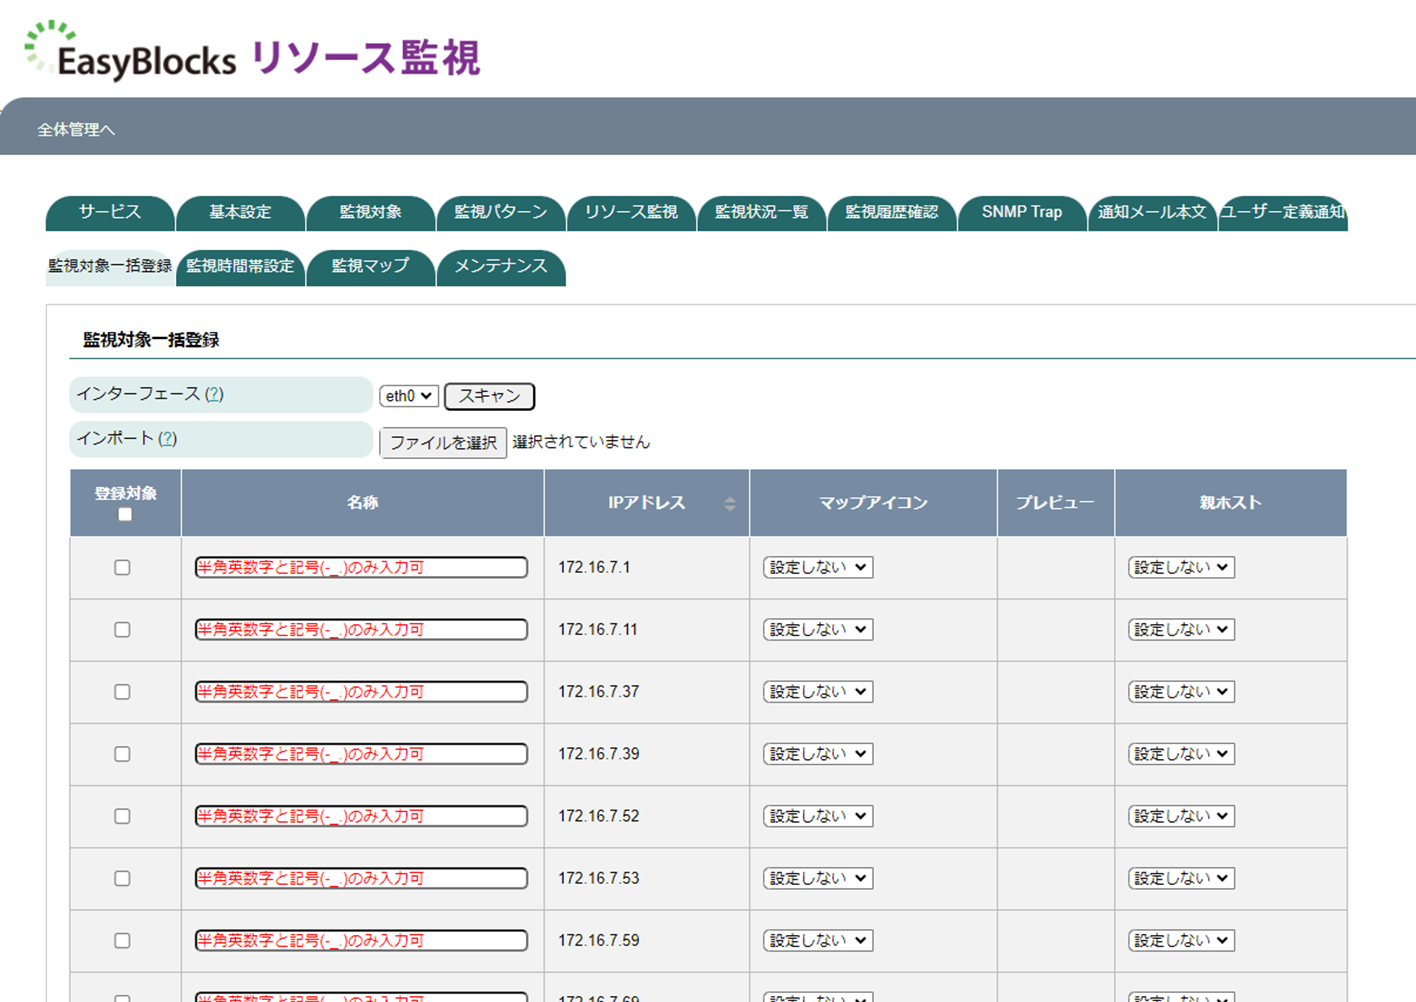Check the checkbox for 172.16.7.11
Screen dimensions: 1416x1002
point(122,630)
